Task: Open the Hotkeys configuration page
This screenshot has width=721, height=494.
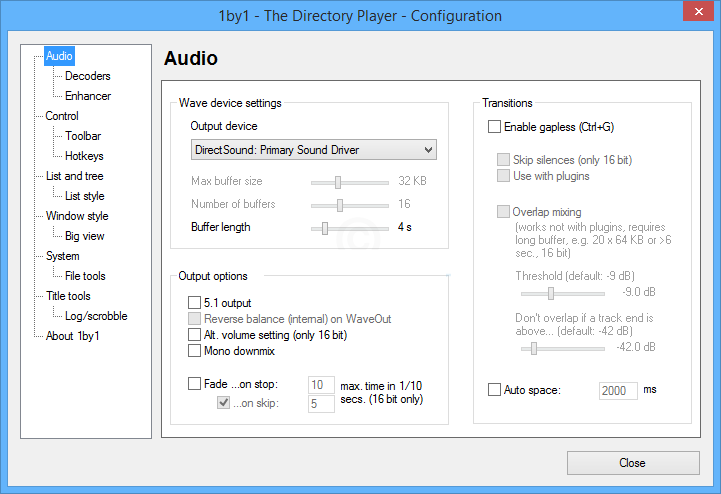Action: point(84,156)
